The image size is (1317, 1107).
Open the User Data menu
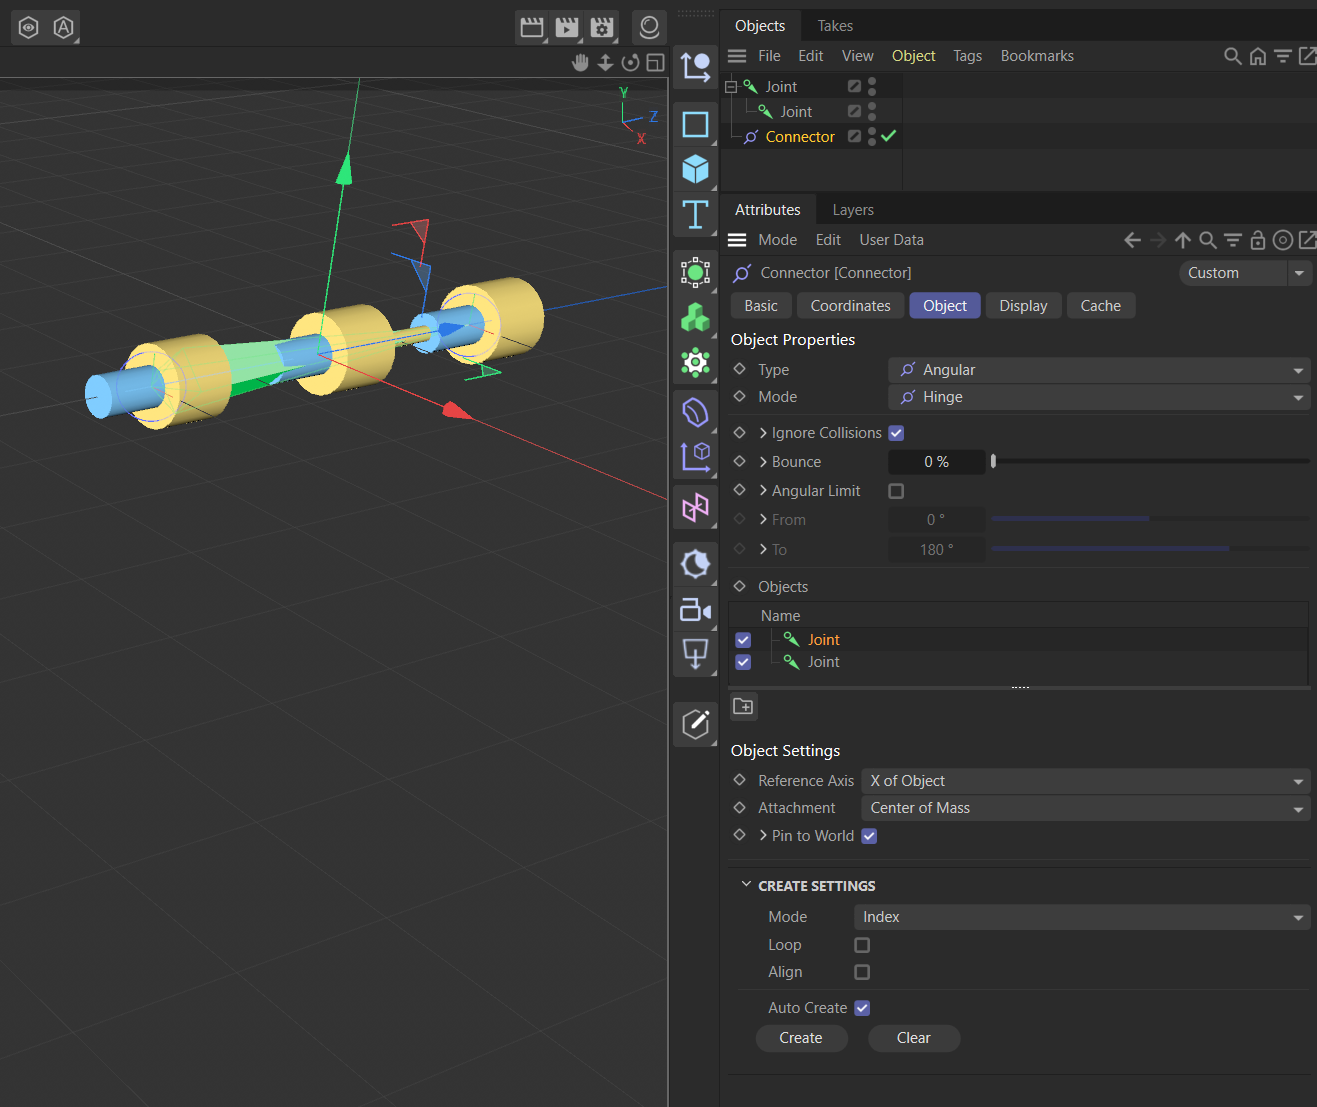click(891, 240)
